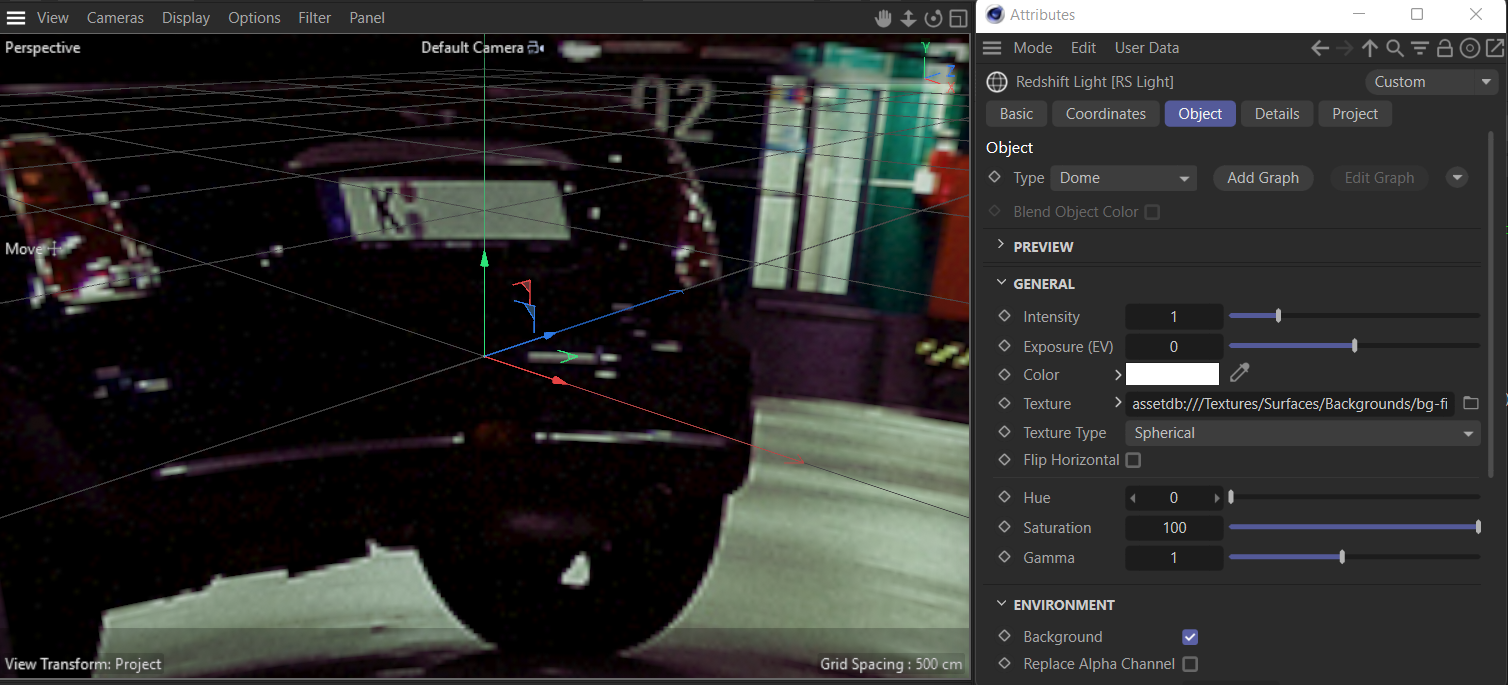The width and height of the screenshot is (1508, 685).
Task: Uncheck the Background checkbox
Action: point(1190,637)
